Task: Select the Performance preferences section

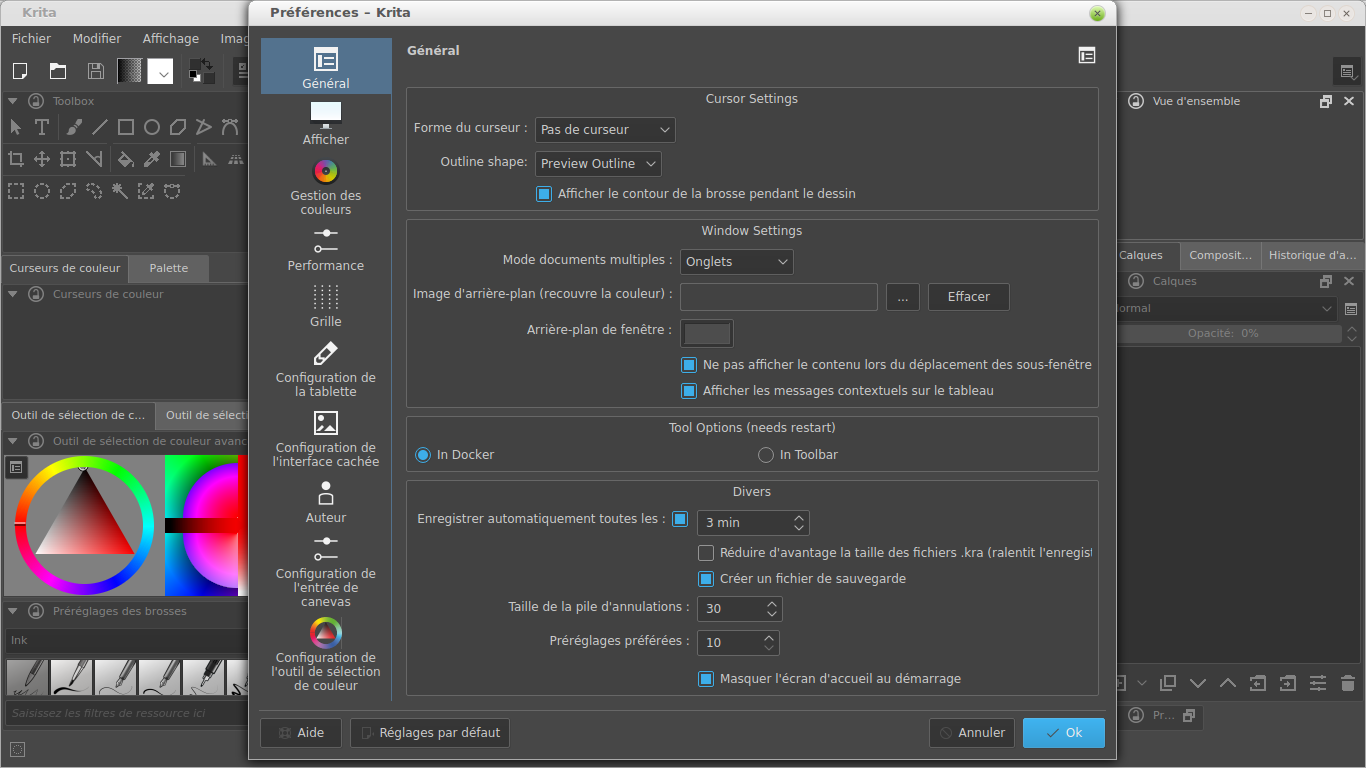Action: pos(325,250)
